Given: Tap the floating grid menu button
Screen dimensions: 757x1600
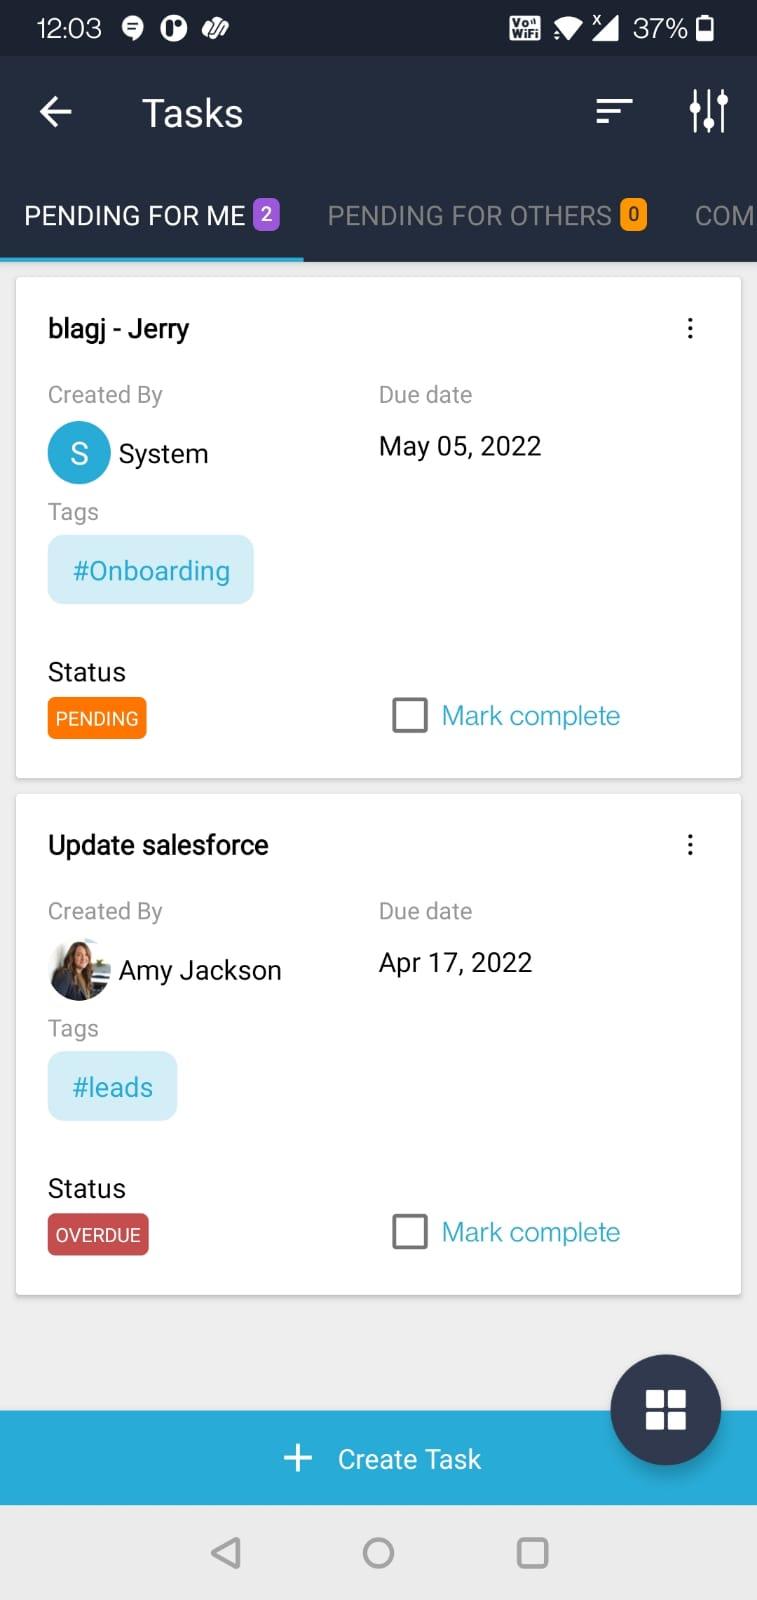Looking at the screenshot, I should pyautogui.click(x=665, y=1409).
